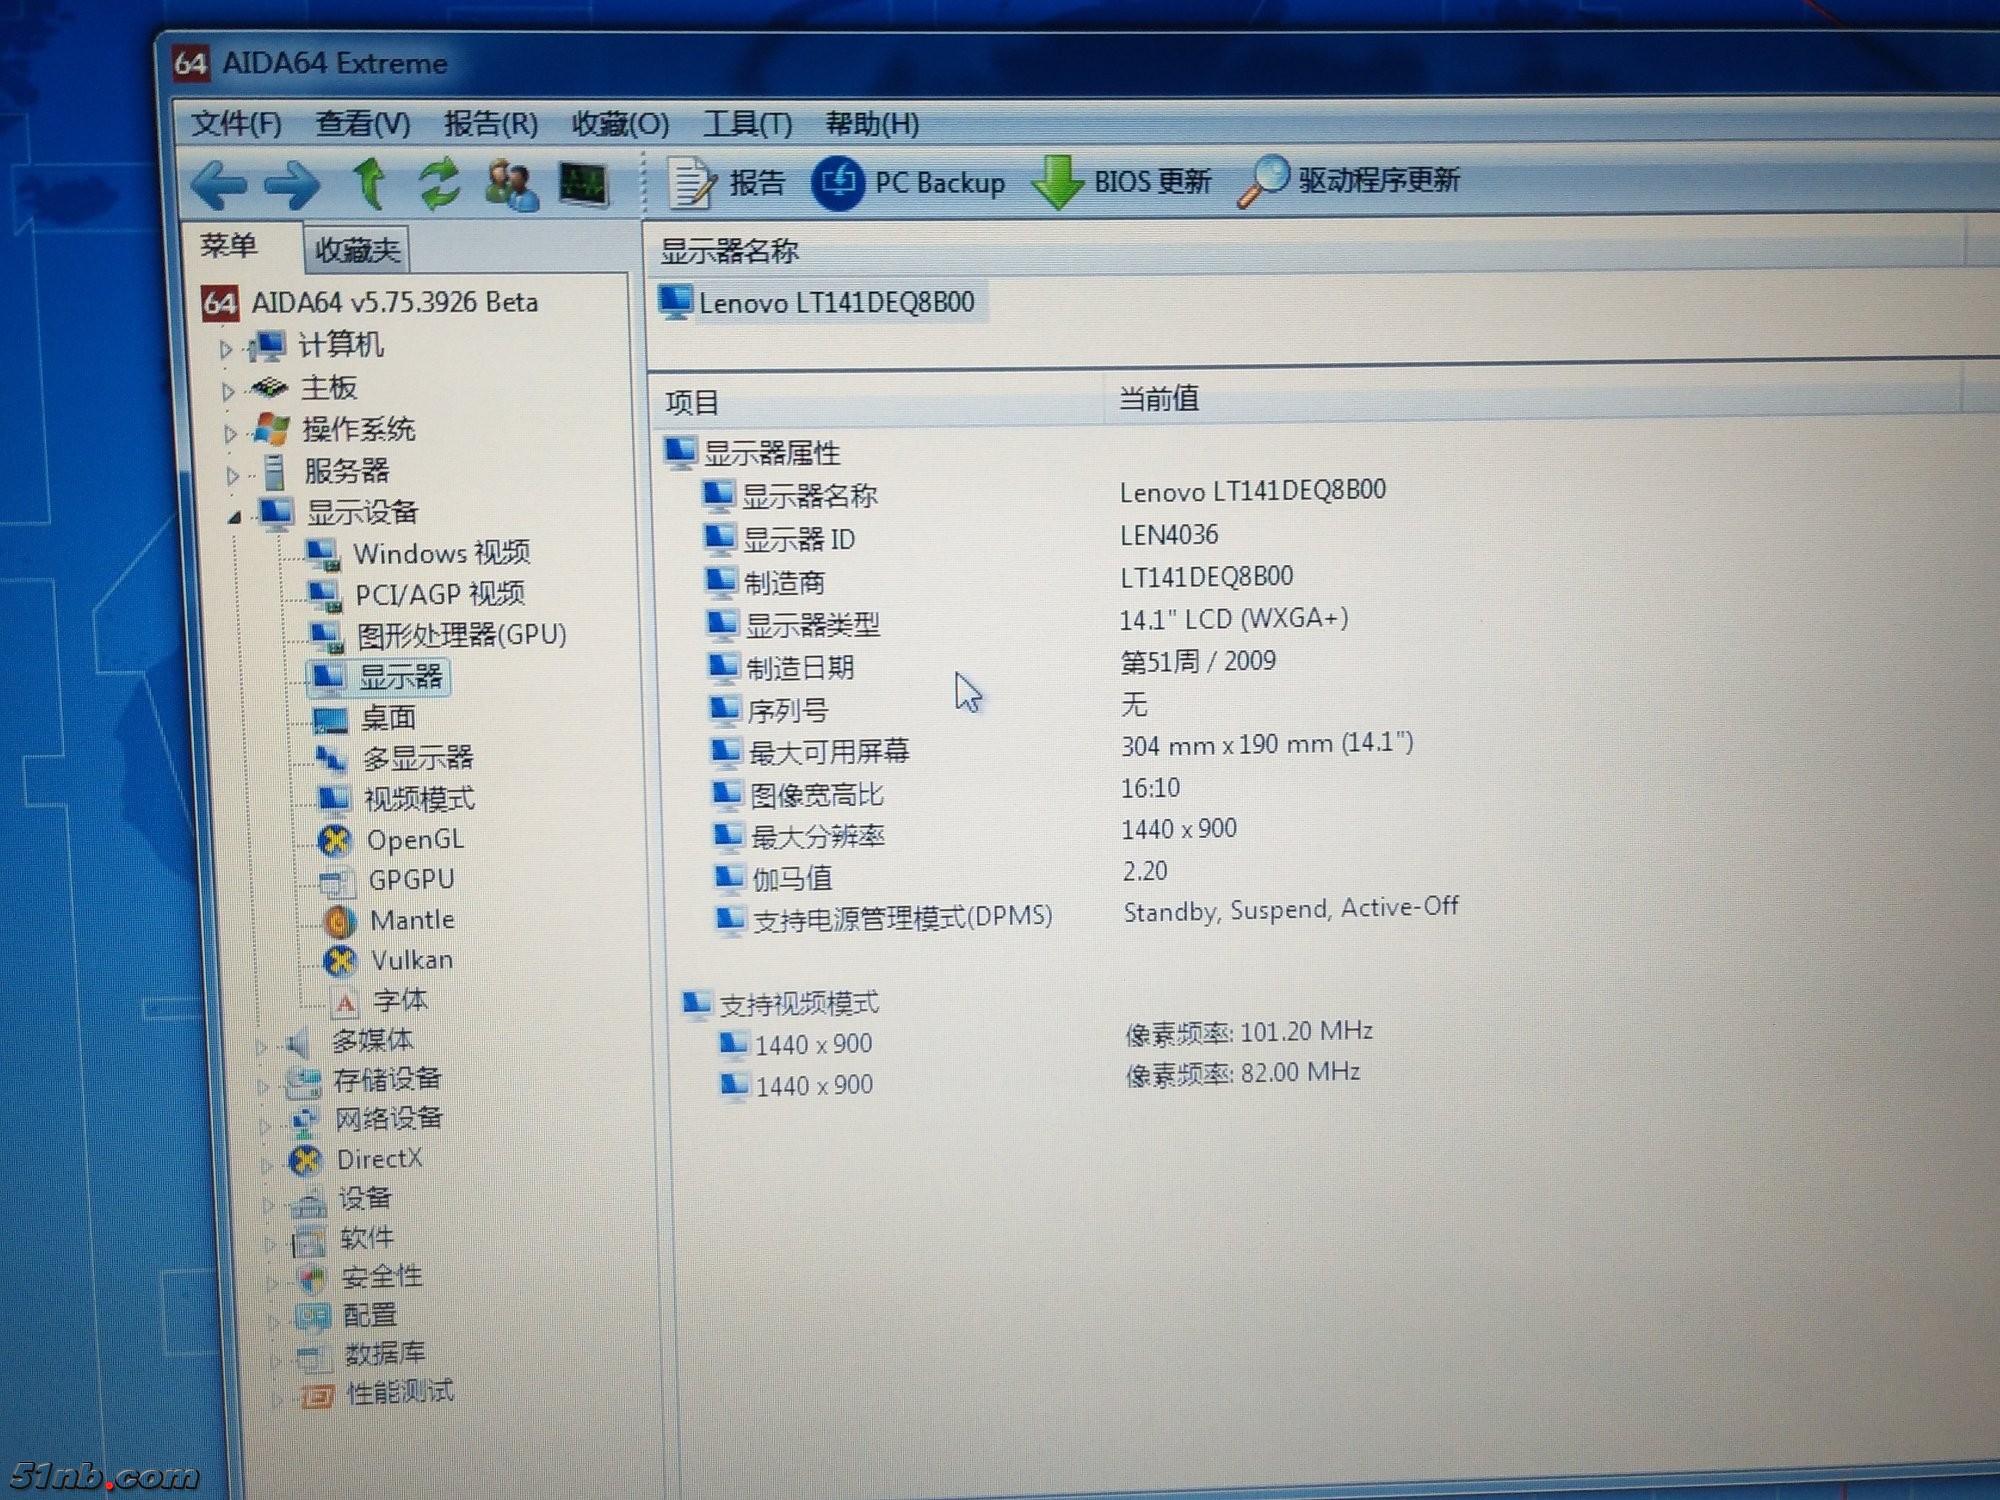This screenshot has height=1500, width=2000.
Task: Open the OSD monitor graph icon
Action: [584, 185]
